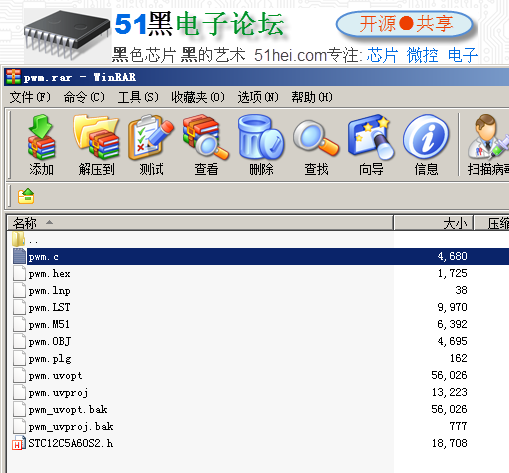
Task: Click the 开源共享 banner button
Action: [x=405, y=24]
